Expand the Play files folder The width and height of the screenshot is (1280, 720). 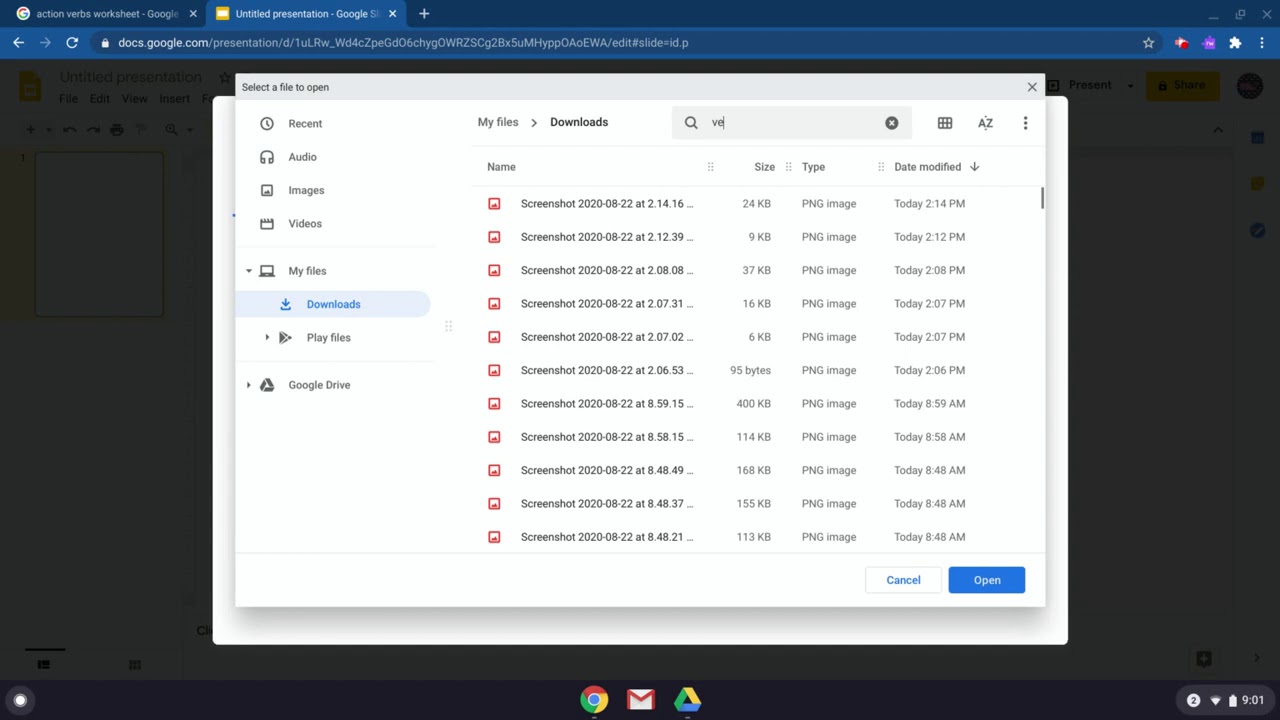click(267, 338)
